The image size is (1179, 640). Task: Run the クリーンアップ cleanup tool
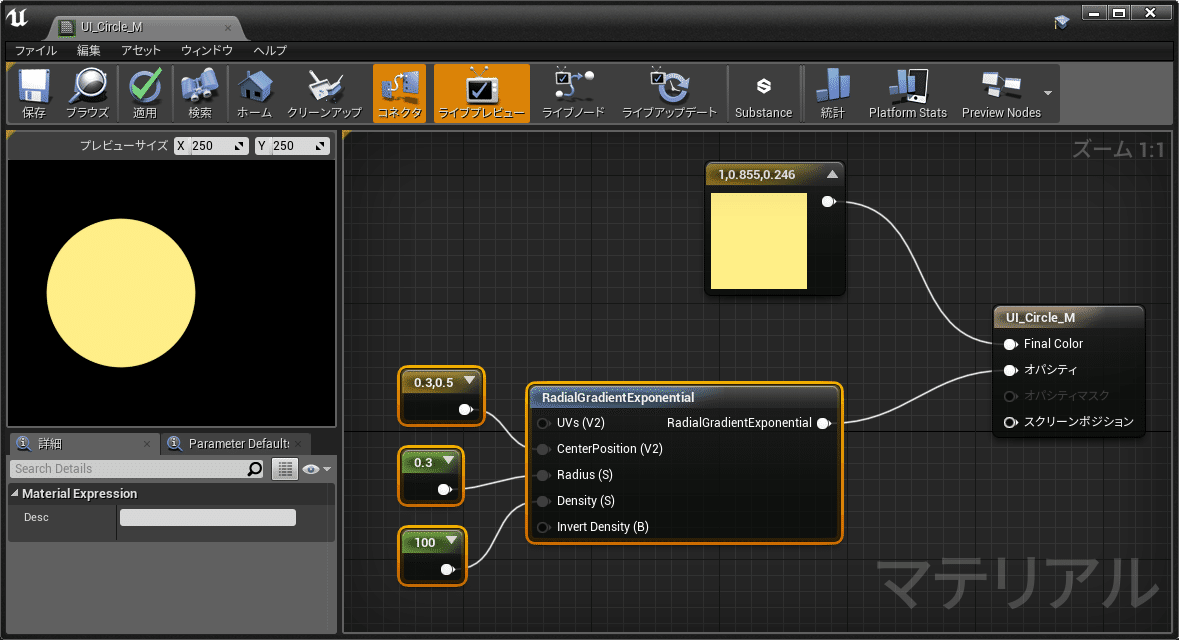(324, 93)
